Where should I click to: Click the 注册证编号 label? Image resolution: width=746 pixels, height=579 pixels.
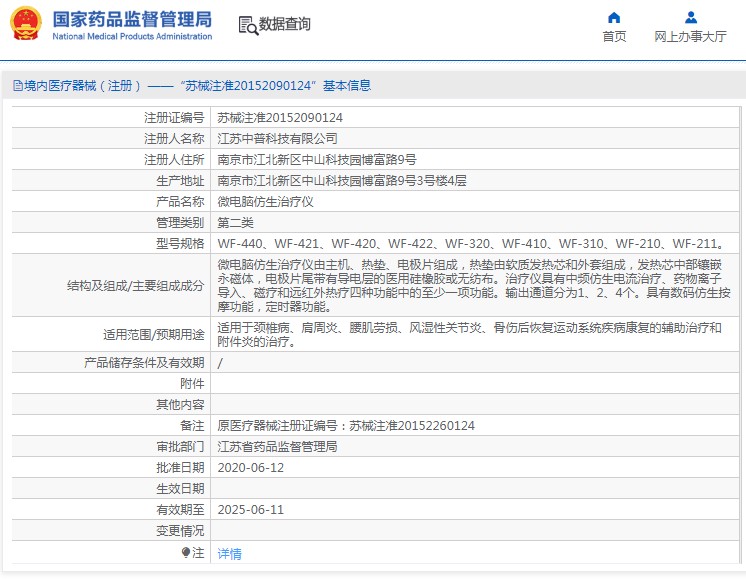(174, 118)
